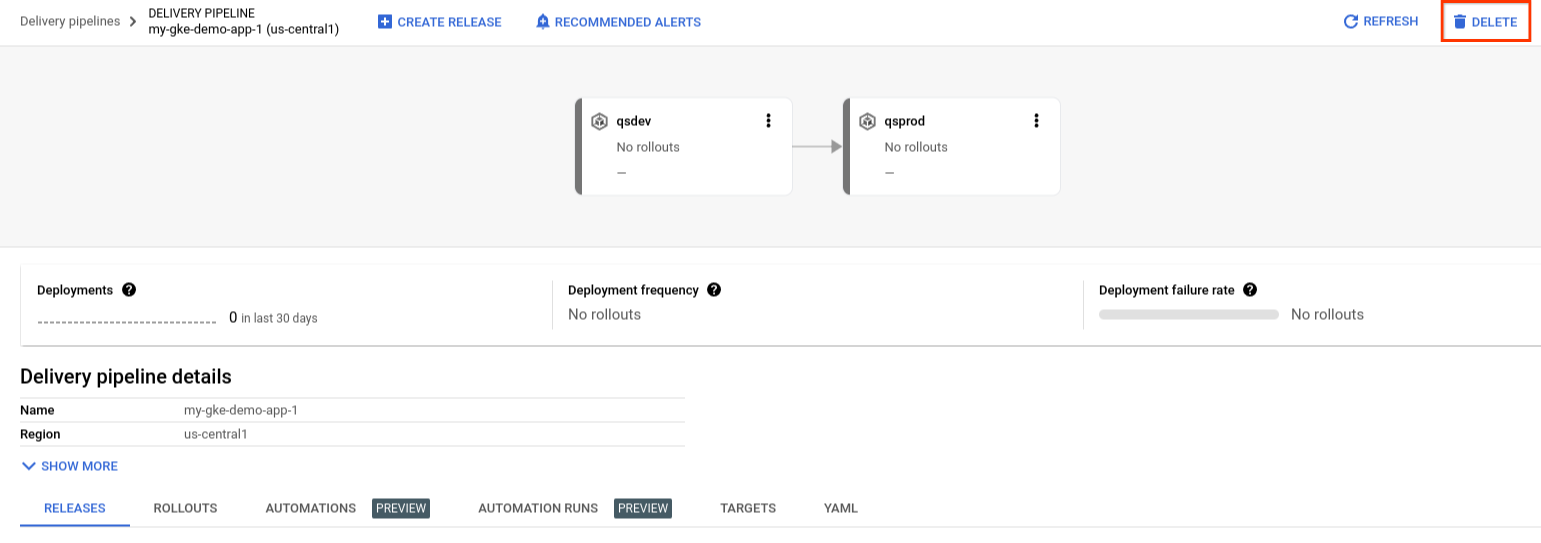The height and width of the screenshot is (543, 1541).
Task: Click the Deployment failure rate bar
Action: click(1188, 314)
